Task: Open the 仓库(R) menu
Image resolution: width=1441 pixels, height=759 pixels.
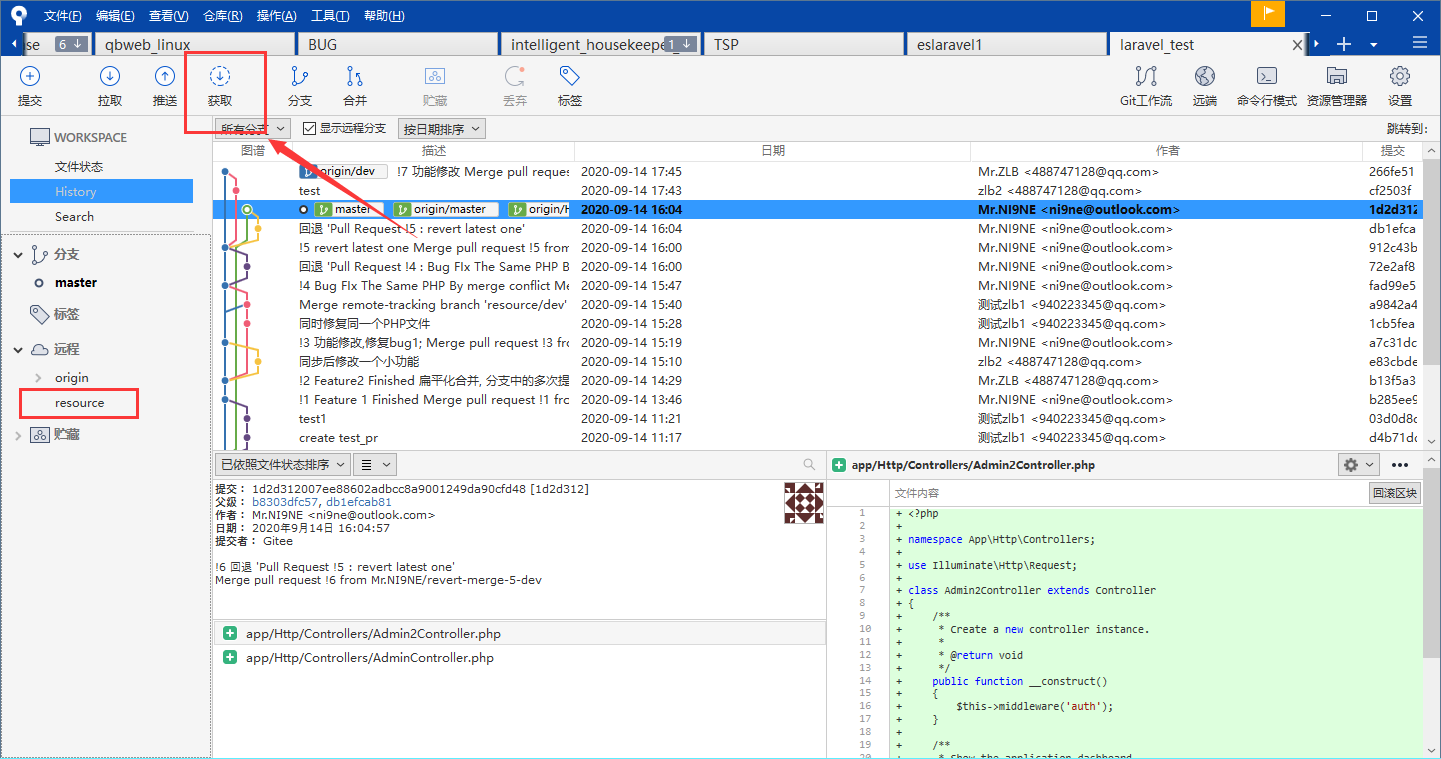Action: click(222, 16)
